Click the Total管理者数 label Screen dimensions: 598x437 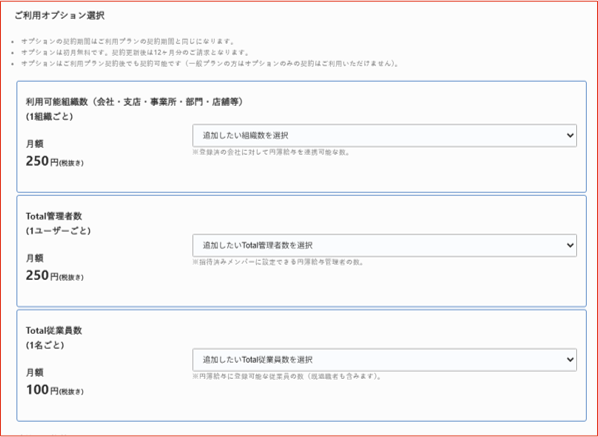(54, 216)
